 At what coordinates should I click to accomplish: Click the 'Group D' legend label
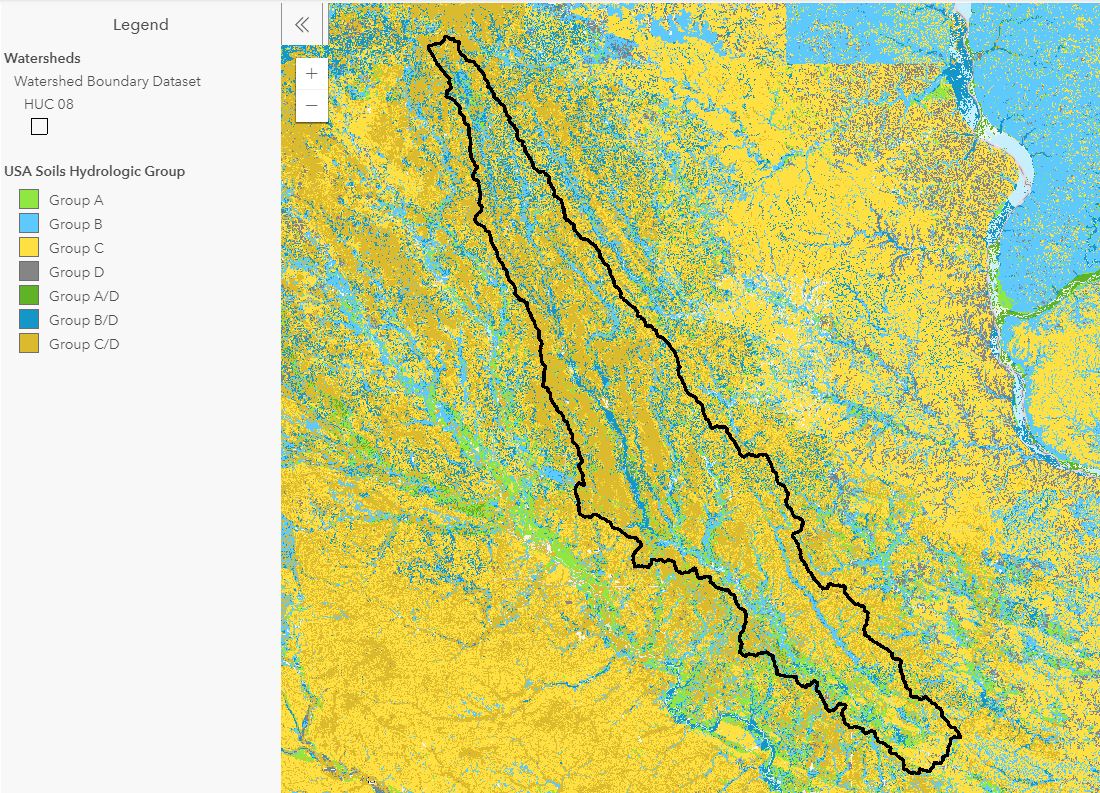(x=76, y=272)
